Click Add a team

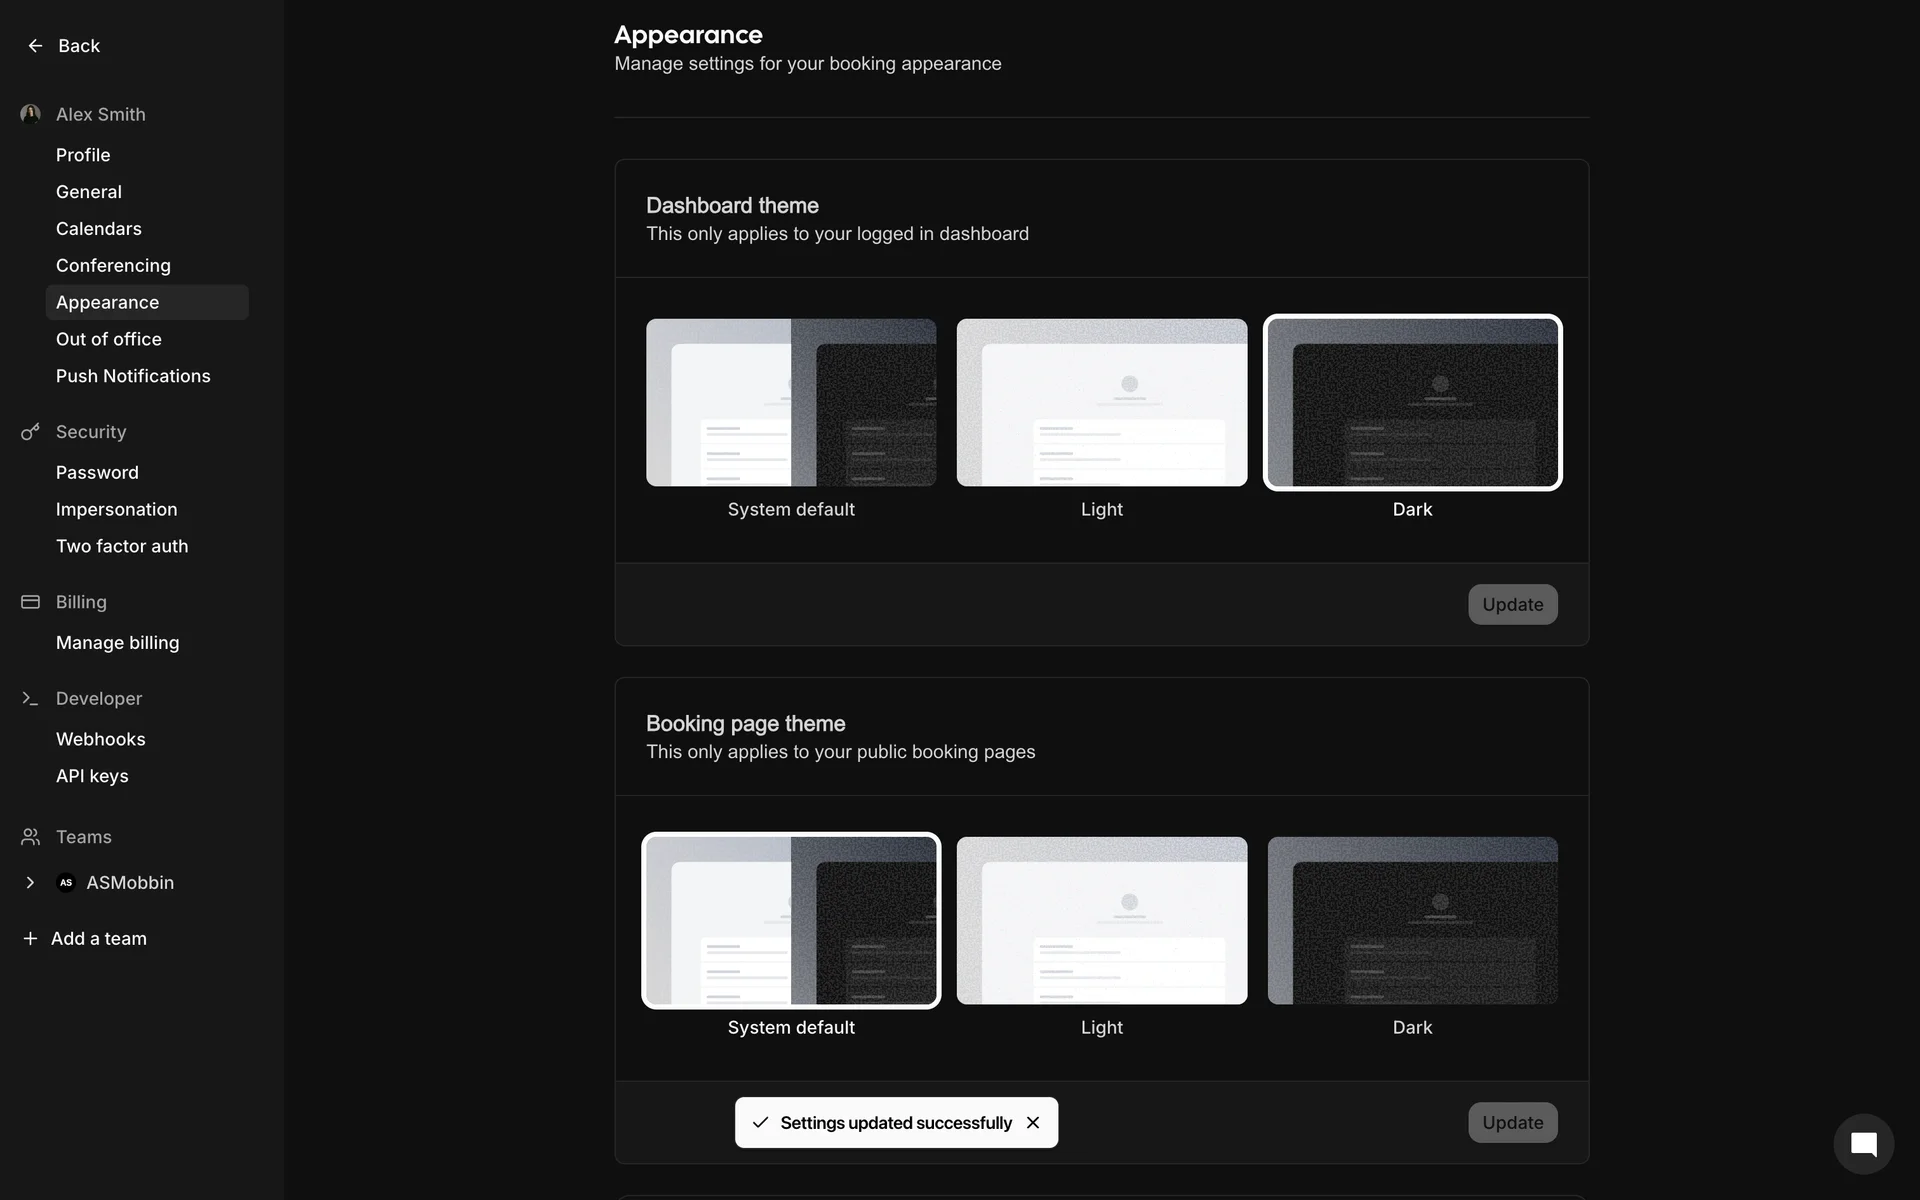tap(98, 939)
